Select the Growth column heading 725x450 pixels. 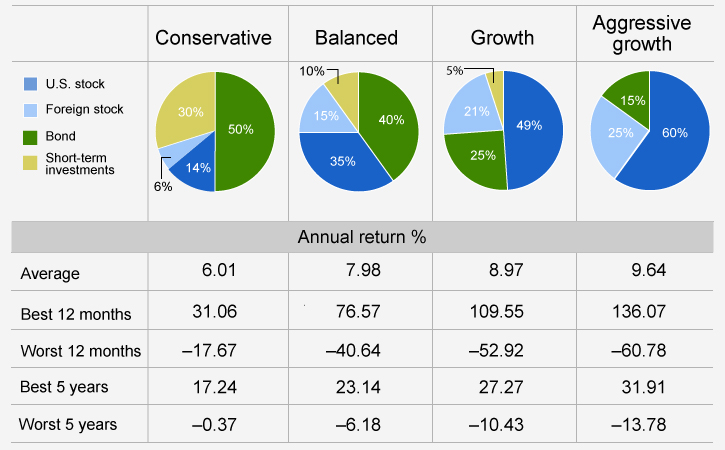[502, 38]
